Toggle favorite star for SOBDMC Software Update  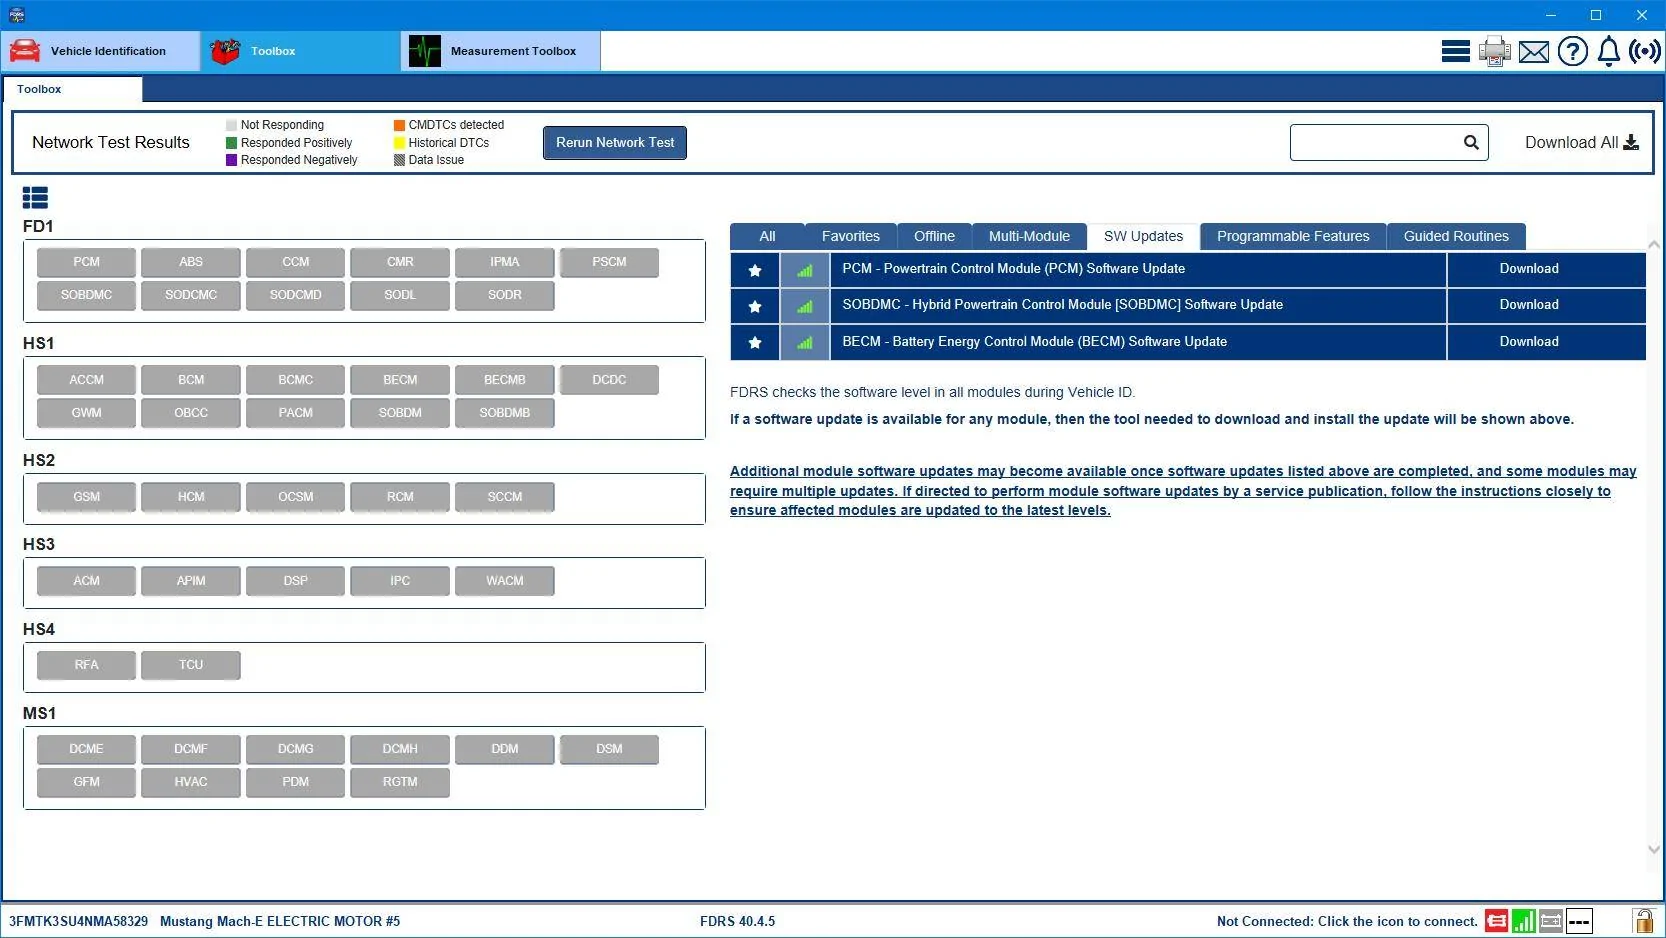click(755, 305)
